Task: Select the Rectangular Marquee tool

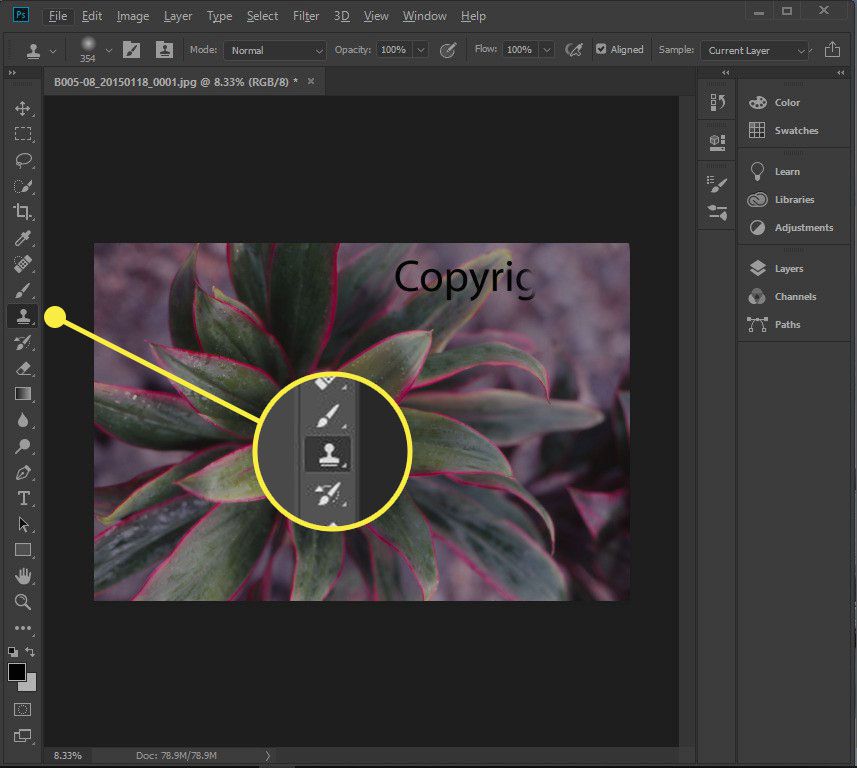Action: 22,134
